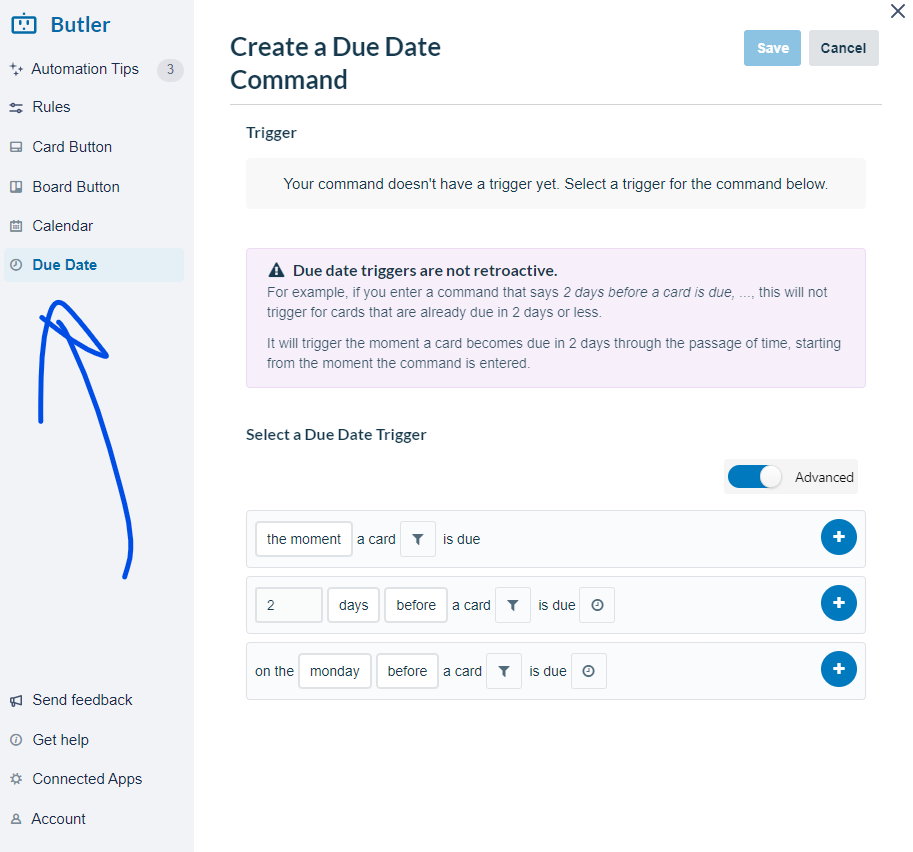Select Due Date section in sidebar
This screenshot has height=852, width=913.
94,265
